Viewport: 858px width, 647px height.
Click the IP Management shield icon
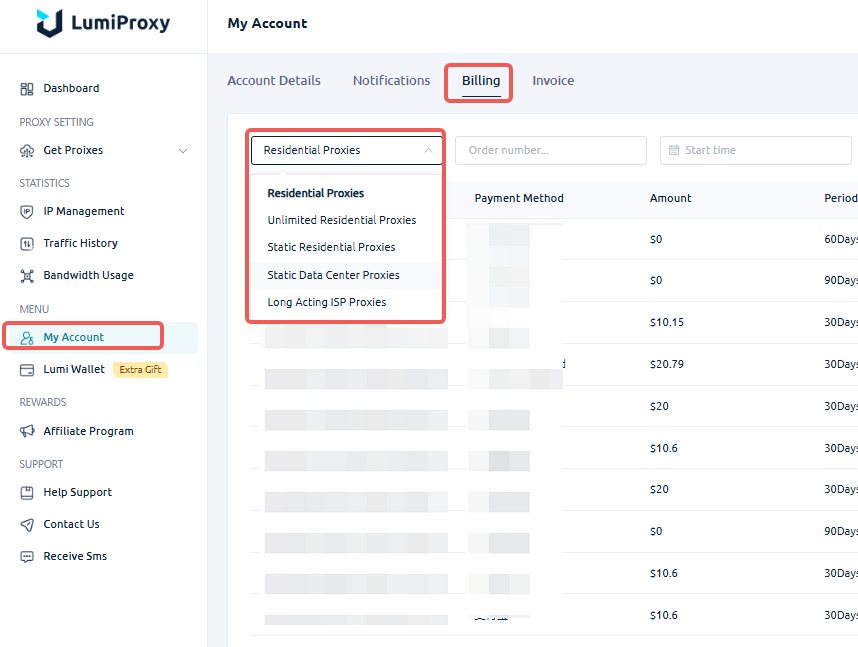27,212
